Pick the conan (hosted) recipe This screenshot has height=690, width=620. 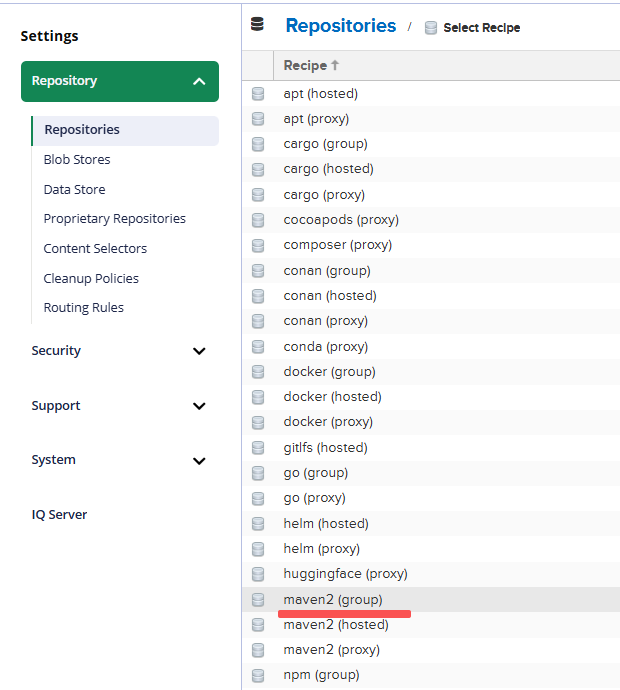330,296
